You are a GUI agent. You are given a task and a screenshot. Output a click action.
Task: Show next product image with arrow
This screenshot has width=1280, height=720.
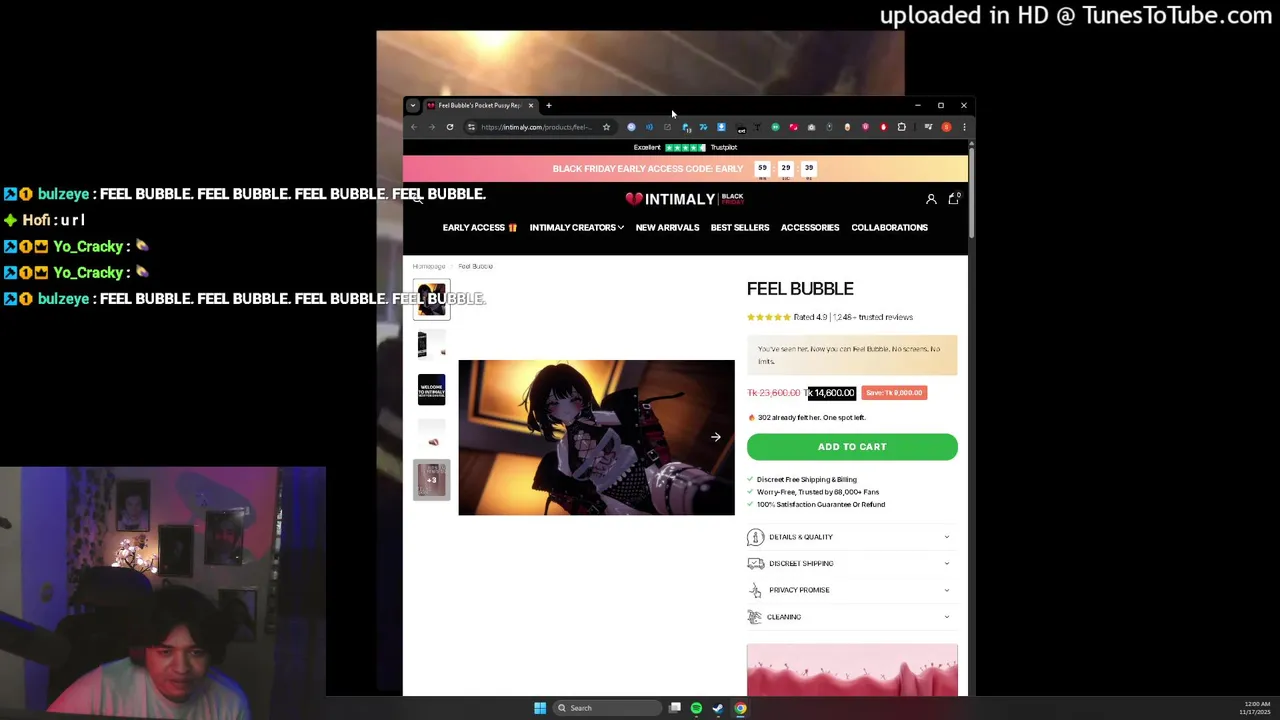(x=716, y=437)
